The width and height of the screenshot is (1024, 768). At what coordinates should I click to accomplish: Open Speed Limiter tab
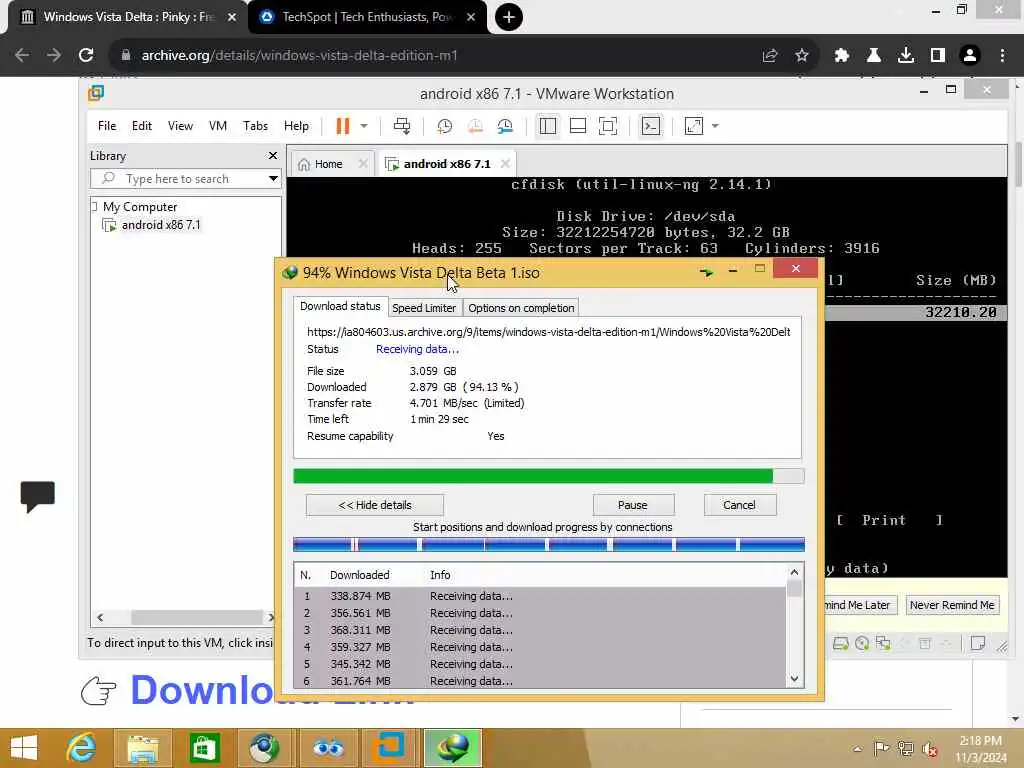pyautogui.click(x=424, y=308)
